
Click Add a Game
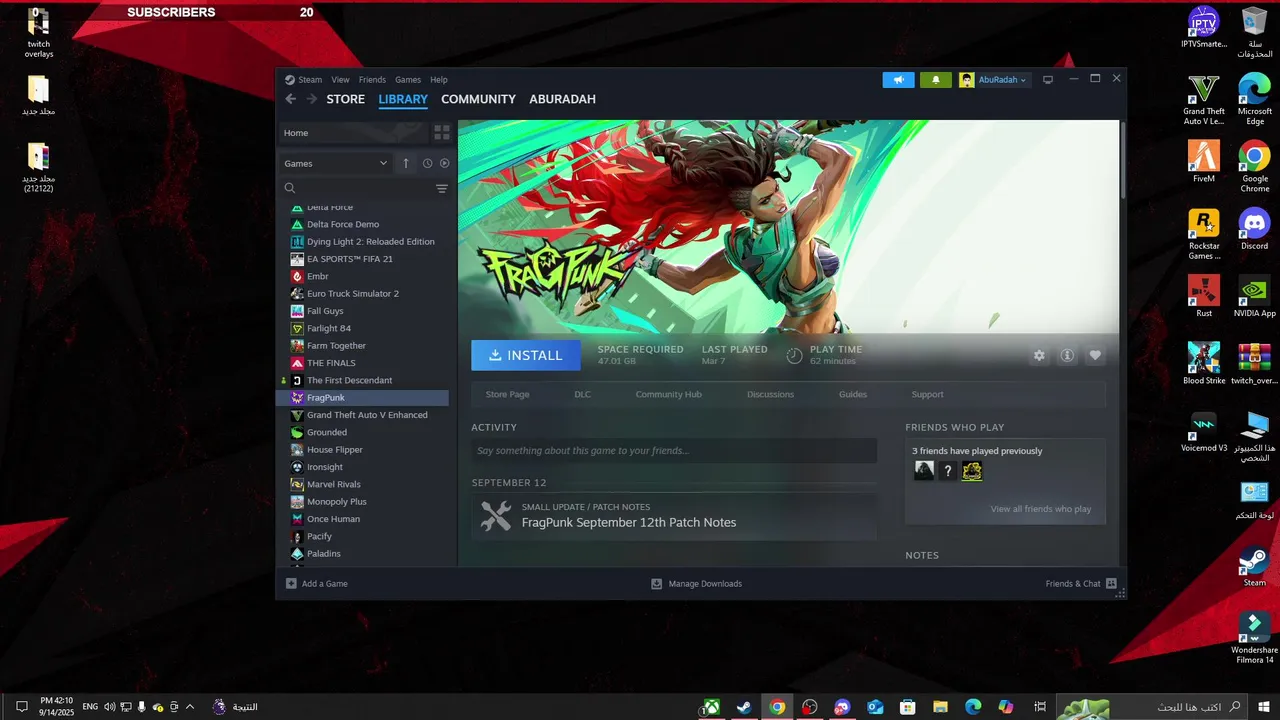317,584
